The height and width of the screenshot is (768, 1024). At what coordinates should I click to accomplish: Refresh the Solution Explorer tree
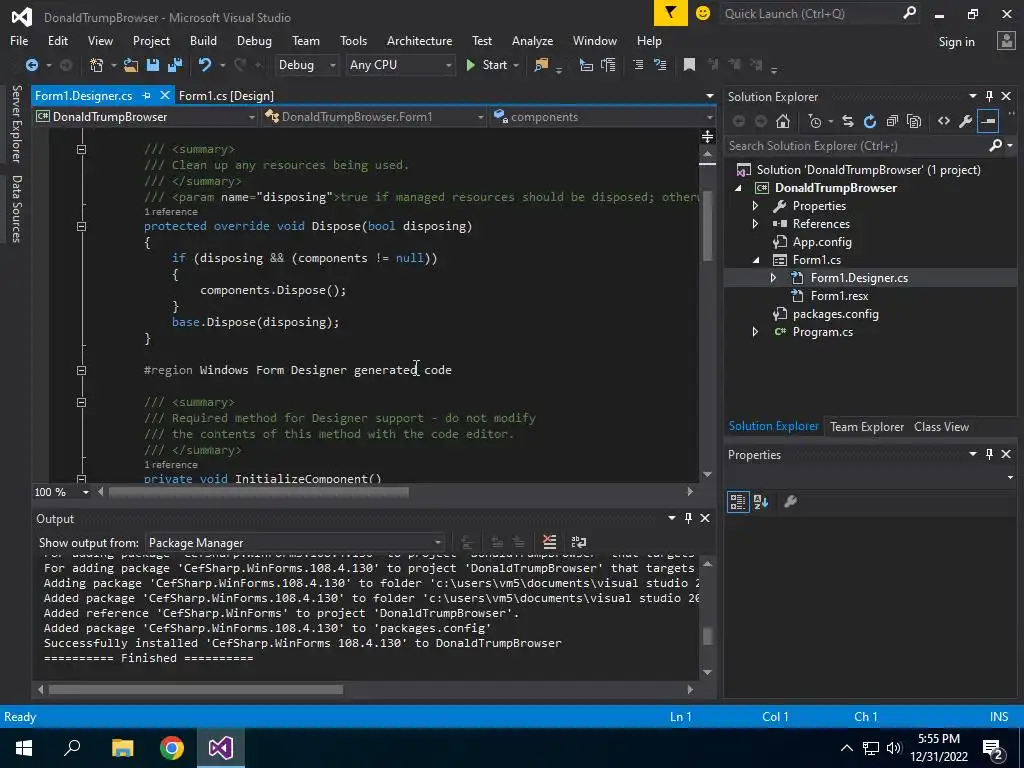(x=870, y=121)
